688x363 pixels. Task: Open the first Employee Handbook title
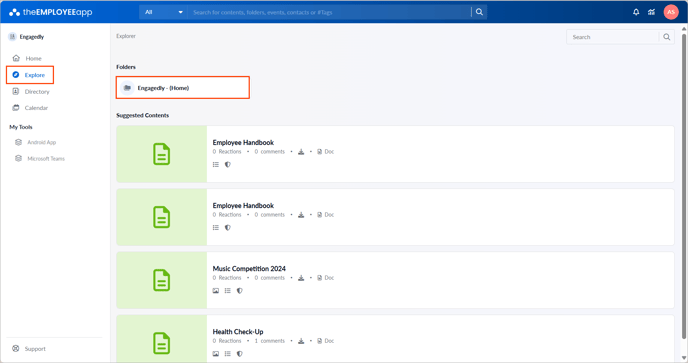(243, 143)
